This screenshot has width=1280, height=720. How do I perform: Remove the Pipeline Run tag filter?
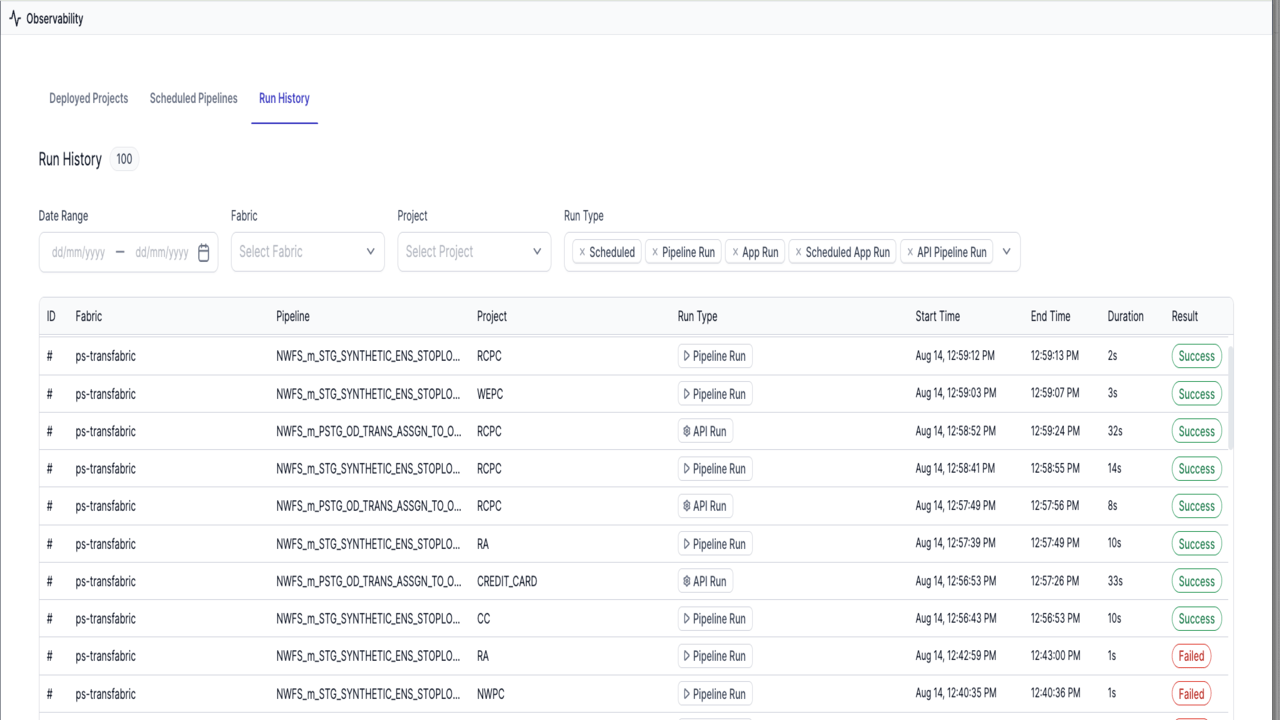point(655,253)
